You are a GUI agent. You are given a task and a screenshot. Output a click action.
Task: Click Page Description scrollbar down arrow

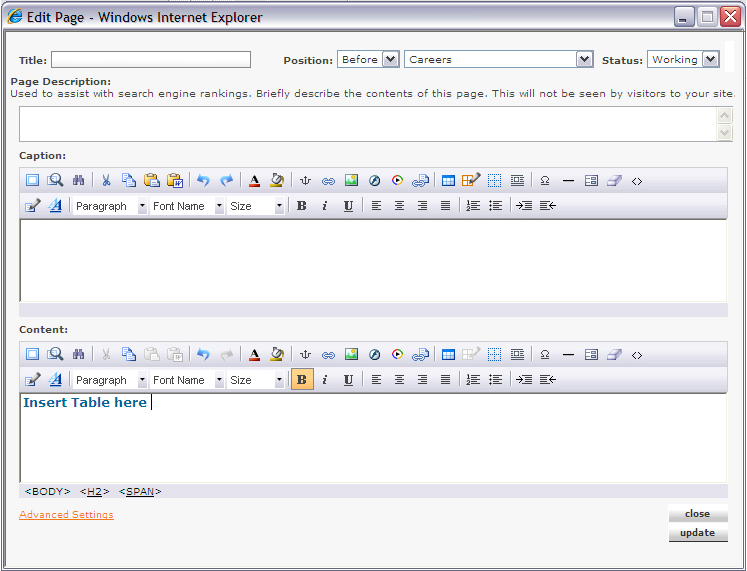pyautogui.click(x=724, y=132)
